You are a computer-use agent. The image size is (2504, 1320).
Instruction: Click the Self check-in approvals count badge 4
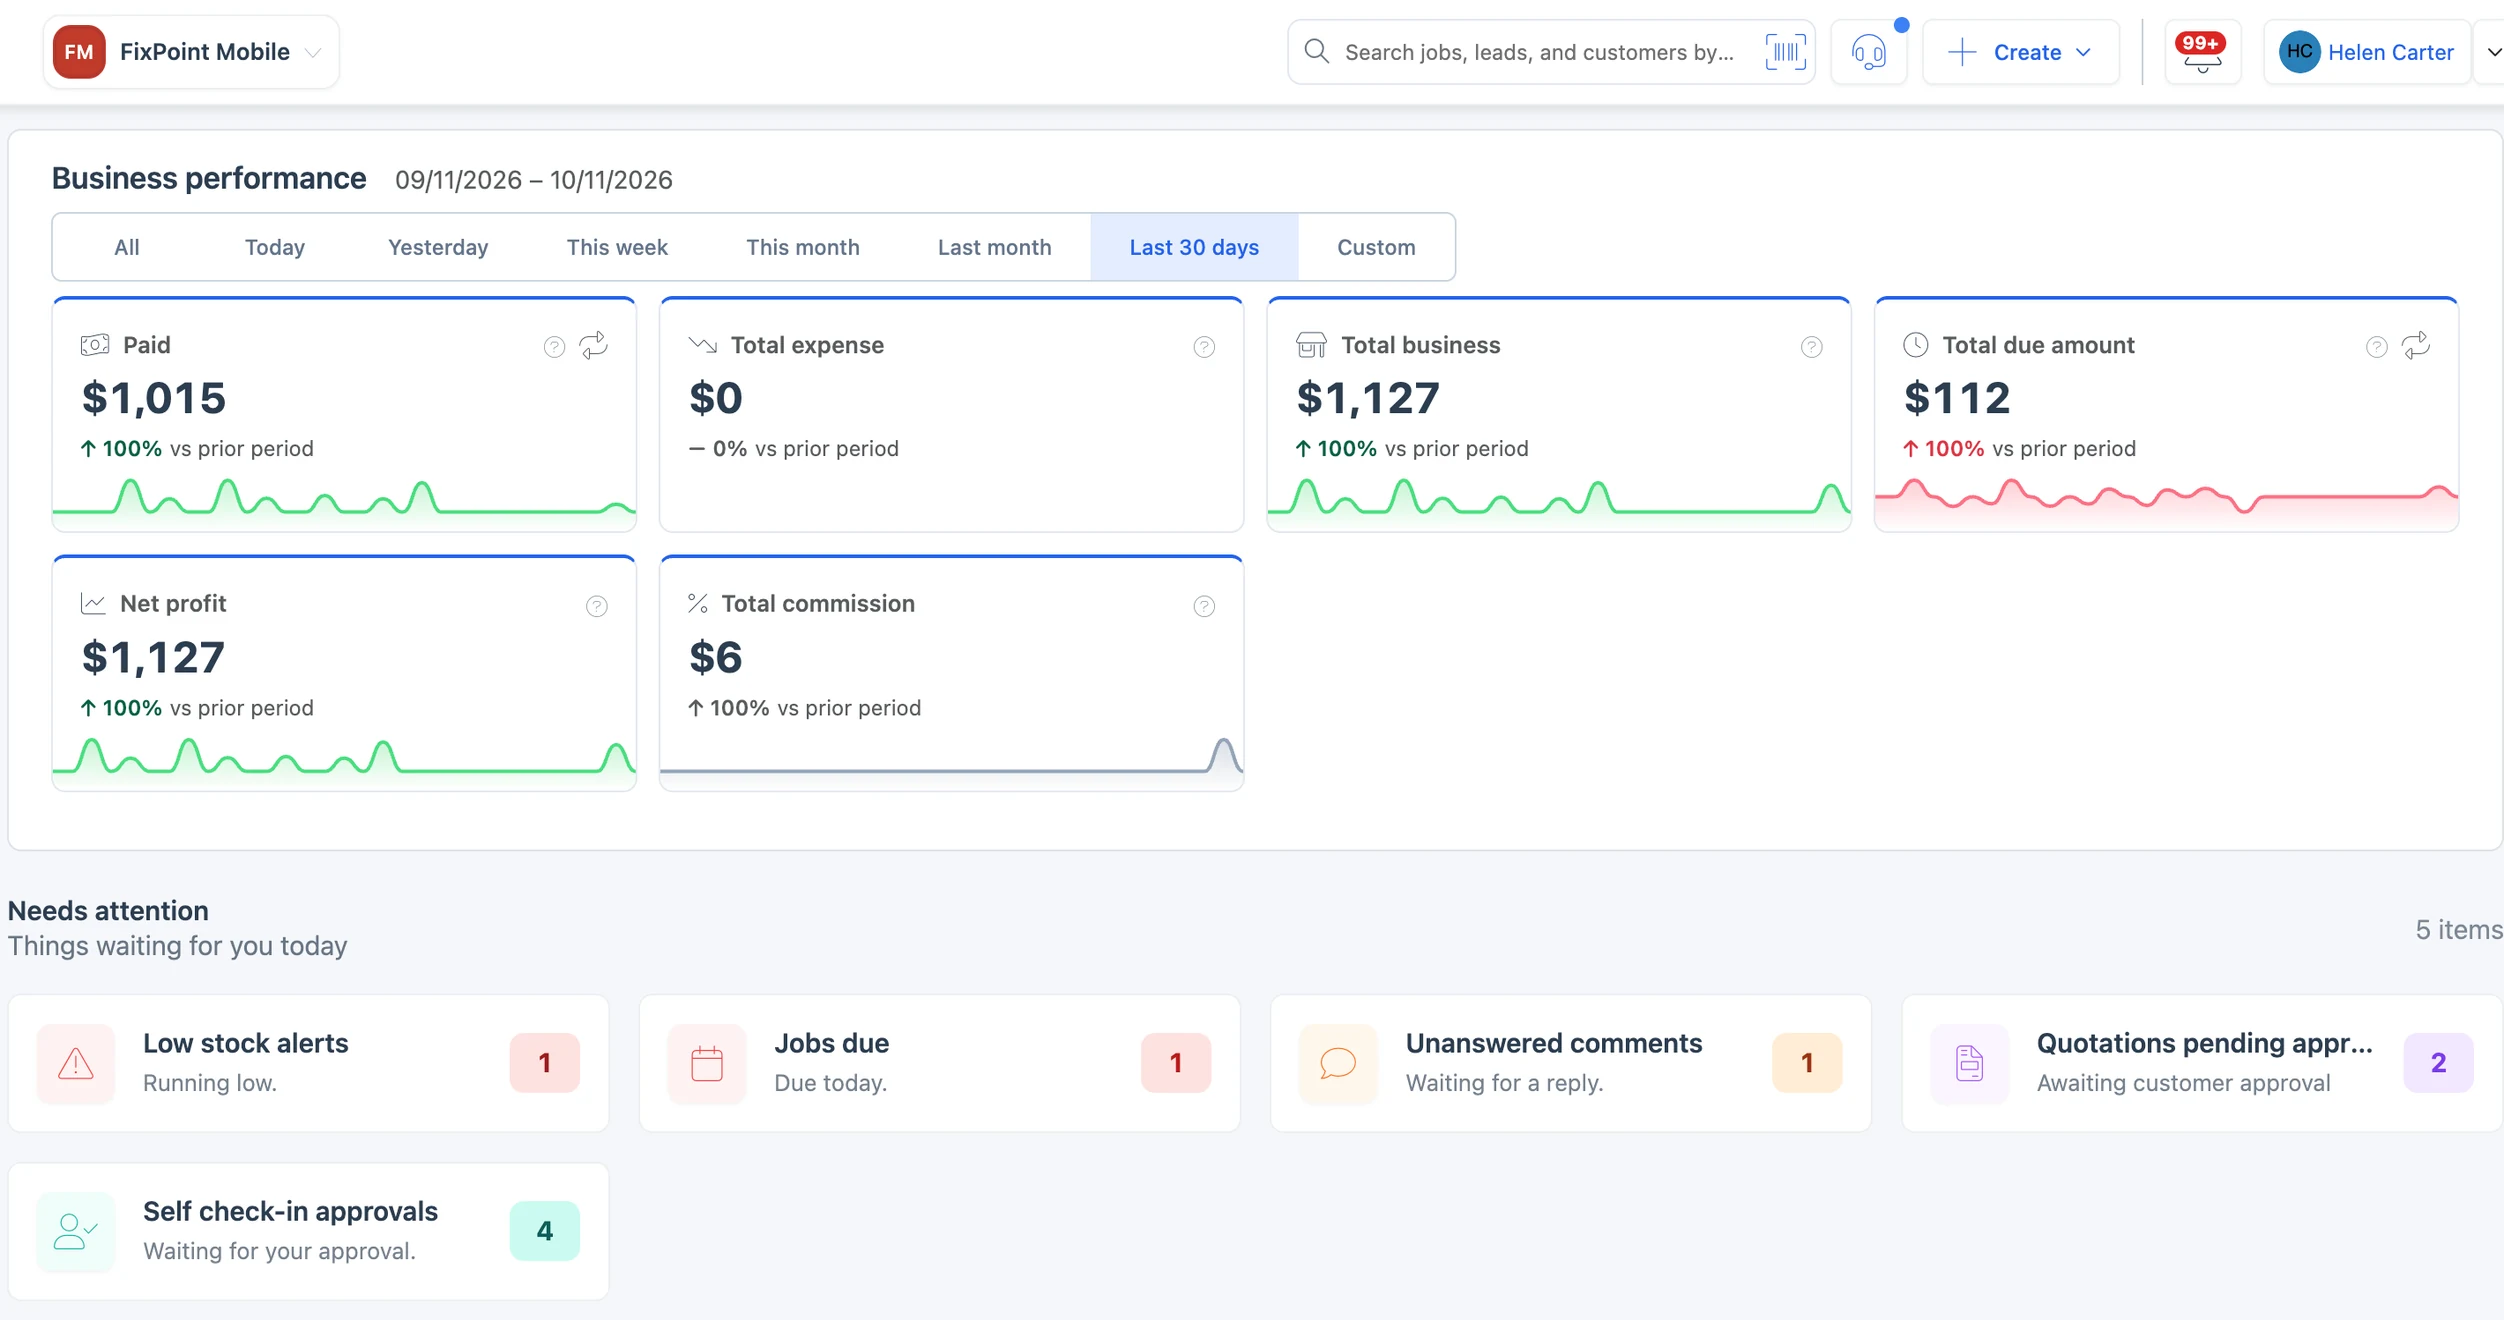[545, 1231]
